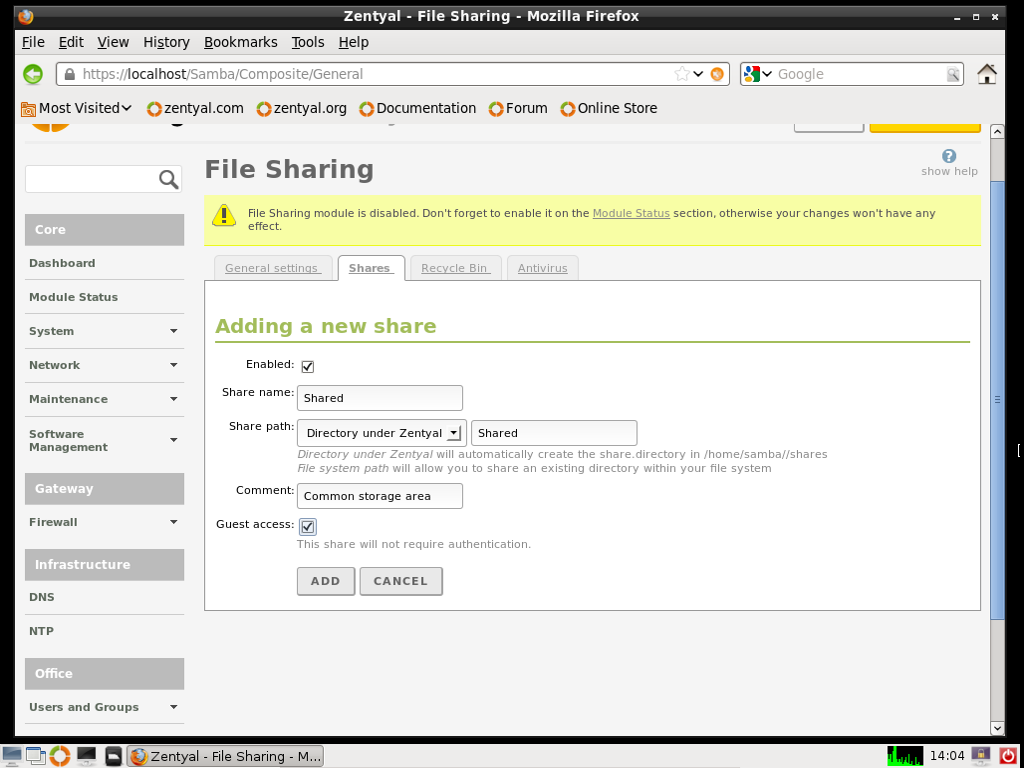
Task: Expand the System menu in sidebar
Action: 104,331
